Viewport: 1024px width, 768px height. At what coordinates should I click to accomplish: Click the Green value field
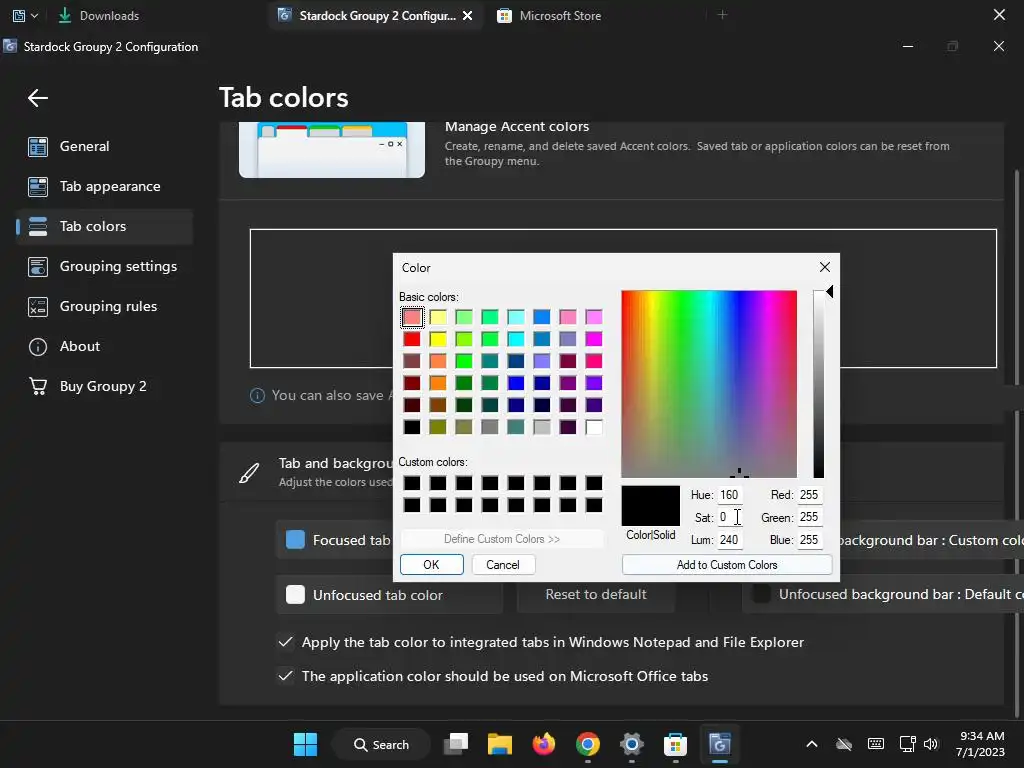pos(809,517)
